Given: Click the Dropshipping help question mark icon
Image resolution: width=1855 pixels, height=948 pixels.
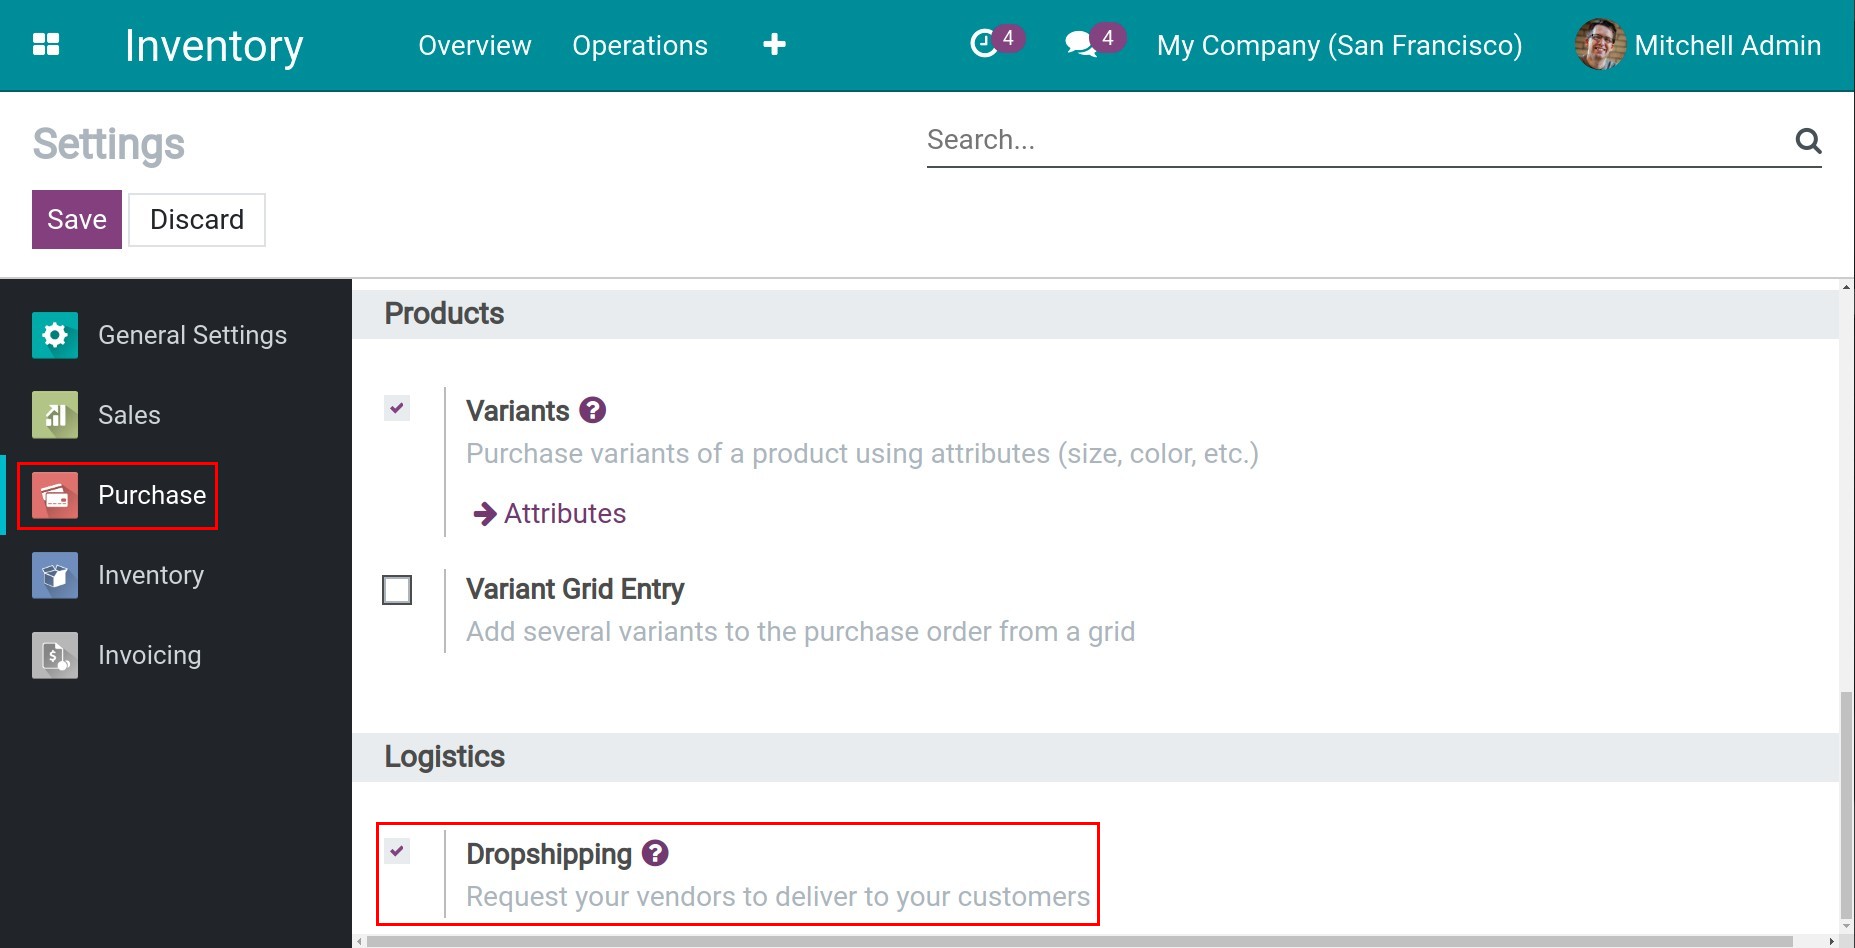Looking at the screenshot, I should 655,853.
